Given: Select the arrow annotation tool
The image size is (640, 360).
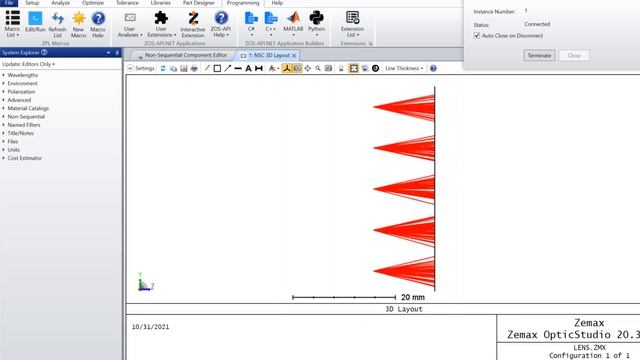Looking at the screenshot, I should pos(228,68).
